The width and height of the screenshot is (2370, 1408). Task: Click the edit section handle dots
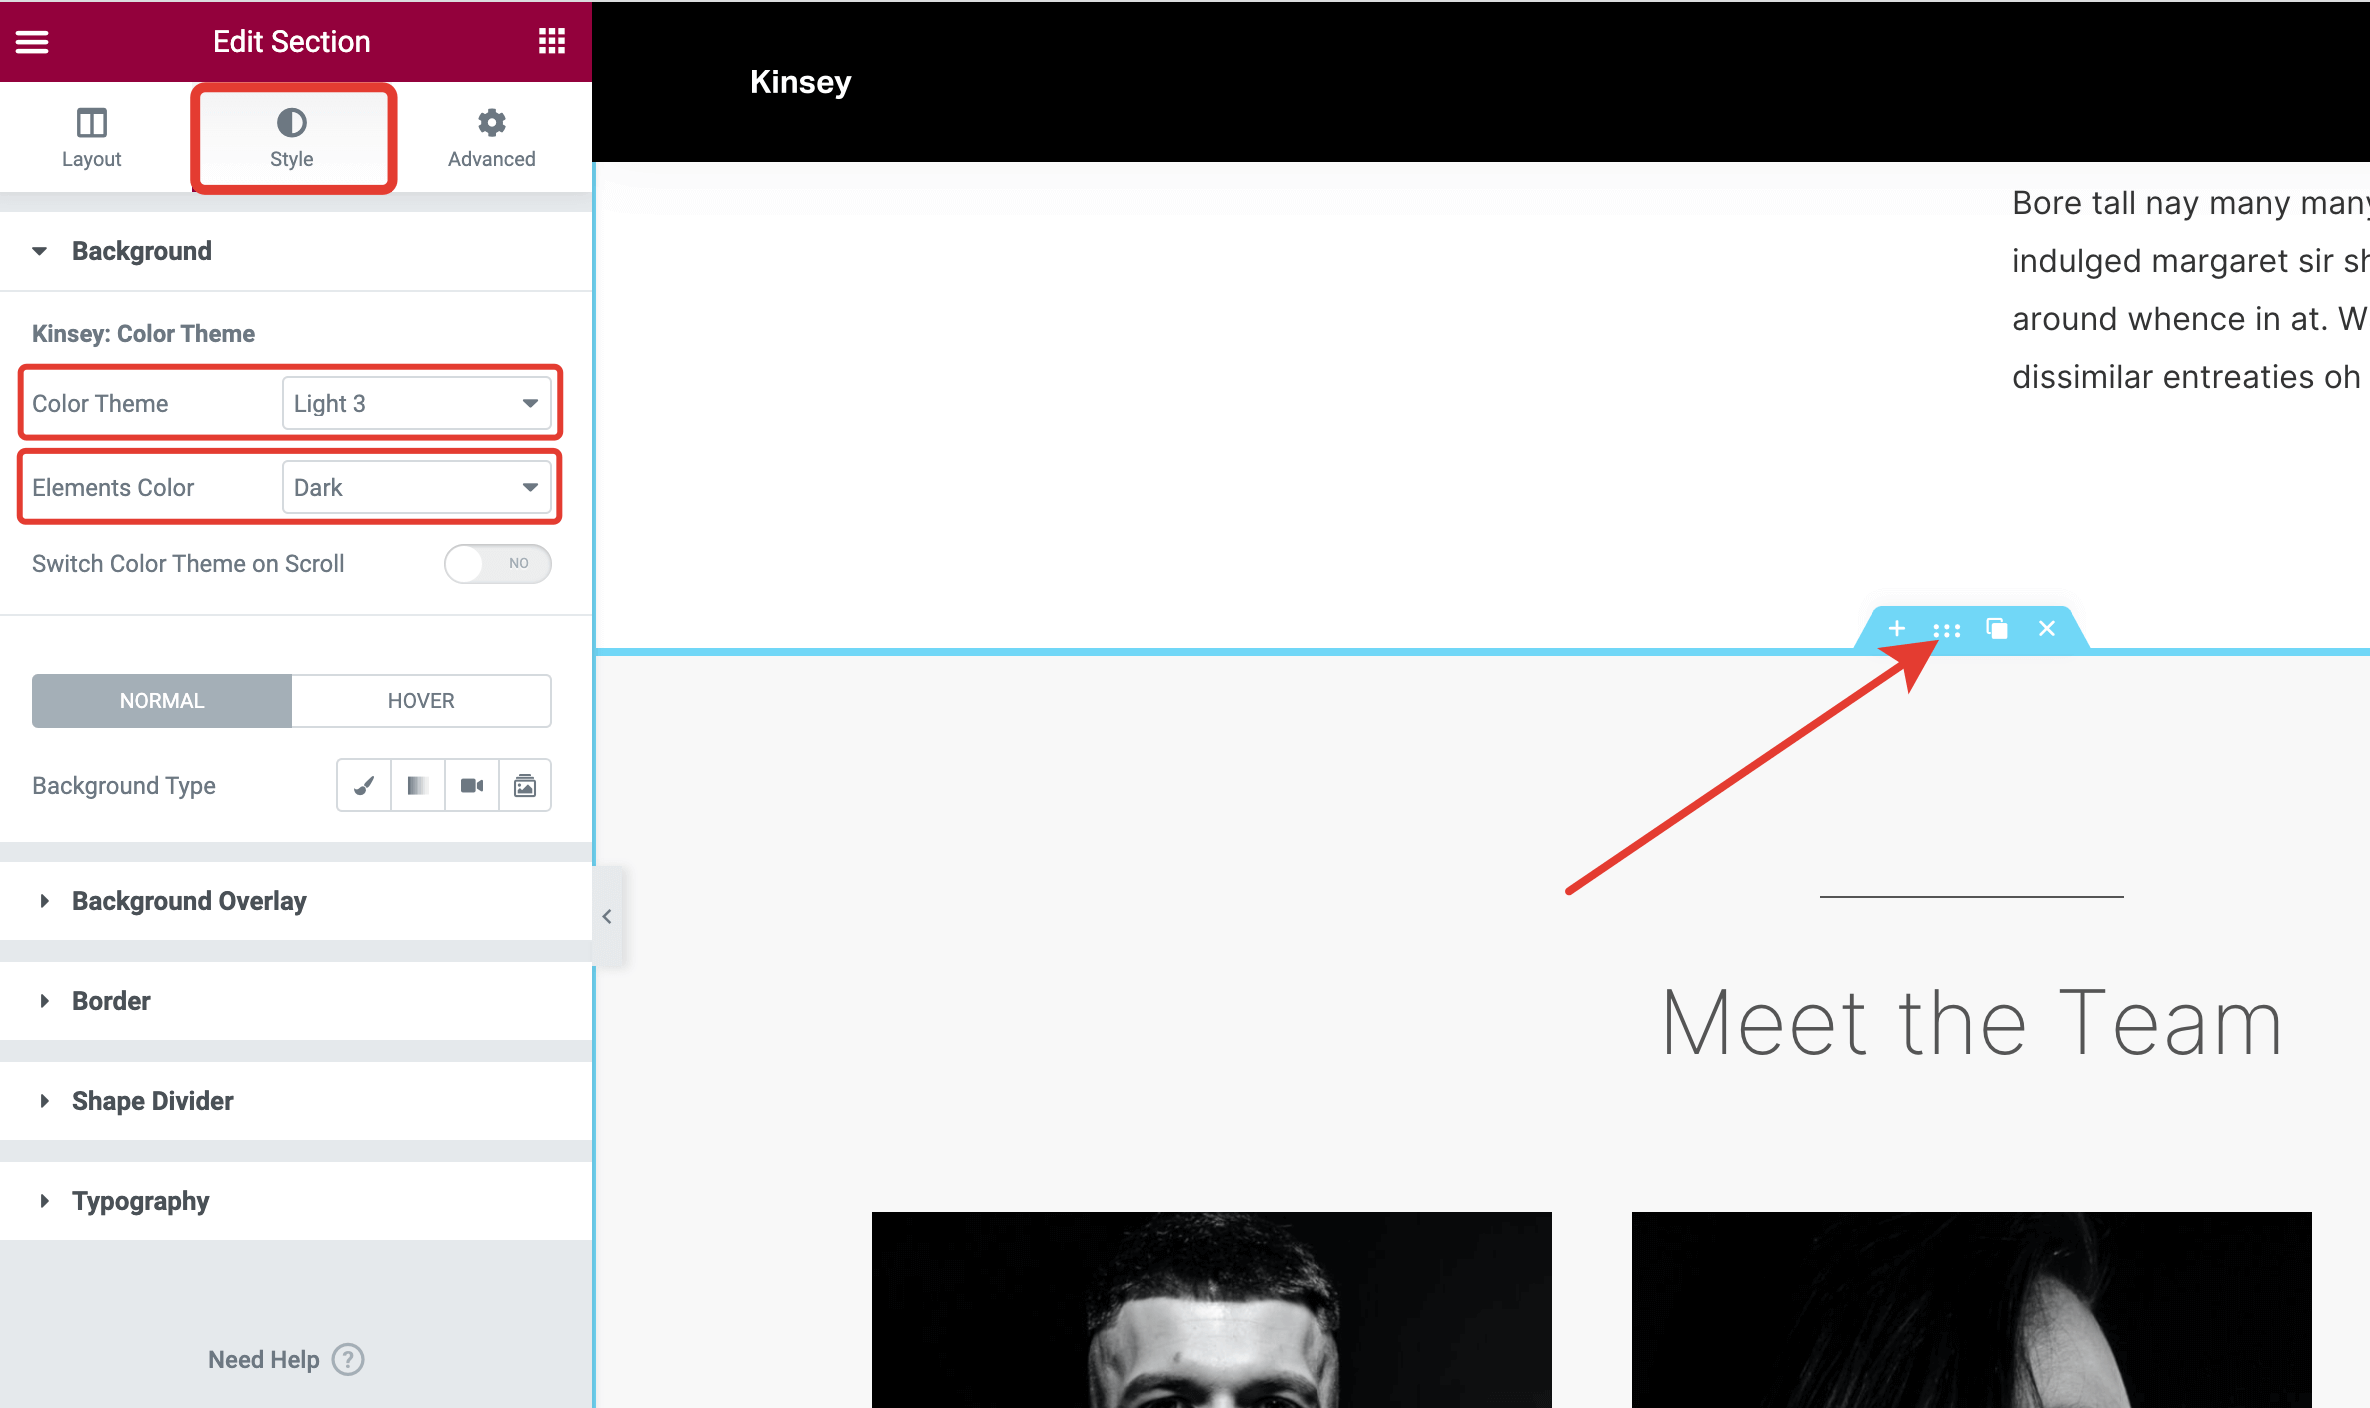coord(1946,630)
